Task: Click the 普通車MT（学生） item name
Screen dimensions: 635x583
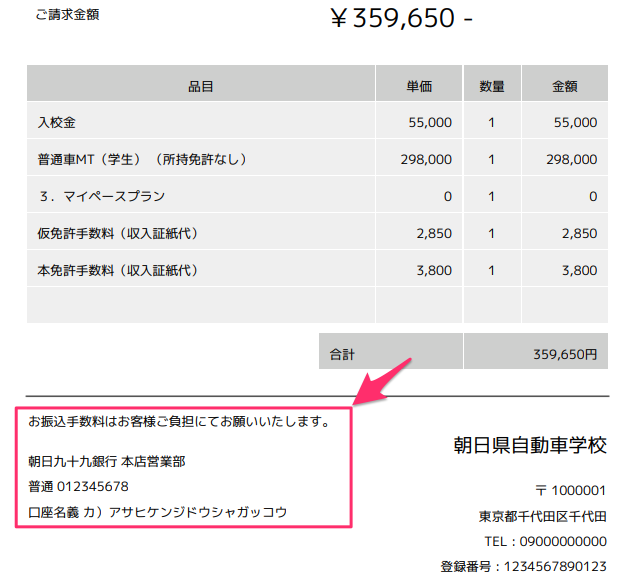Action: click(142, 159)
